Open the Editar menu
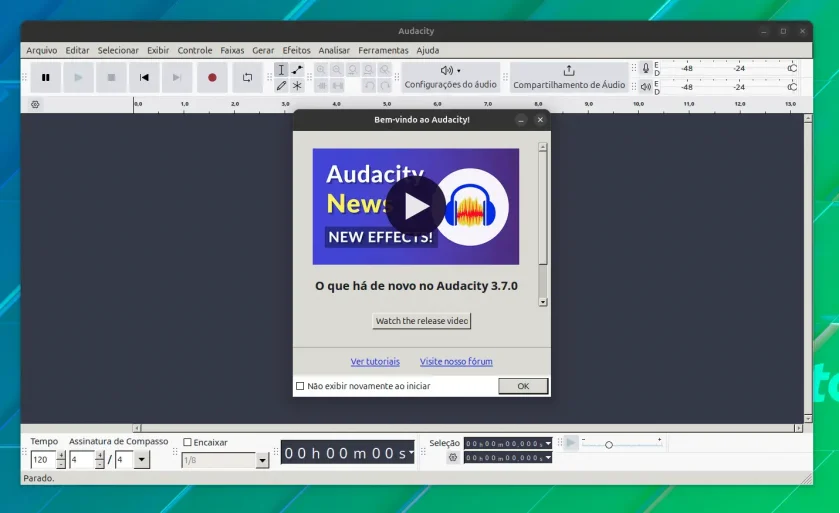Screen dimensions: 840x513 coord(77,50)
